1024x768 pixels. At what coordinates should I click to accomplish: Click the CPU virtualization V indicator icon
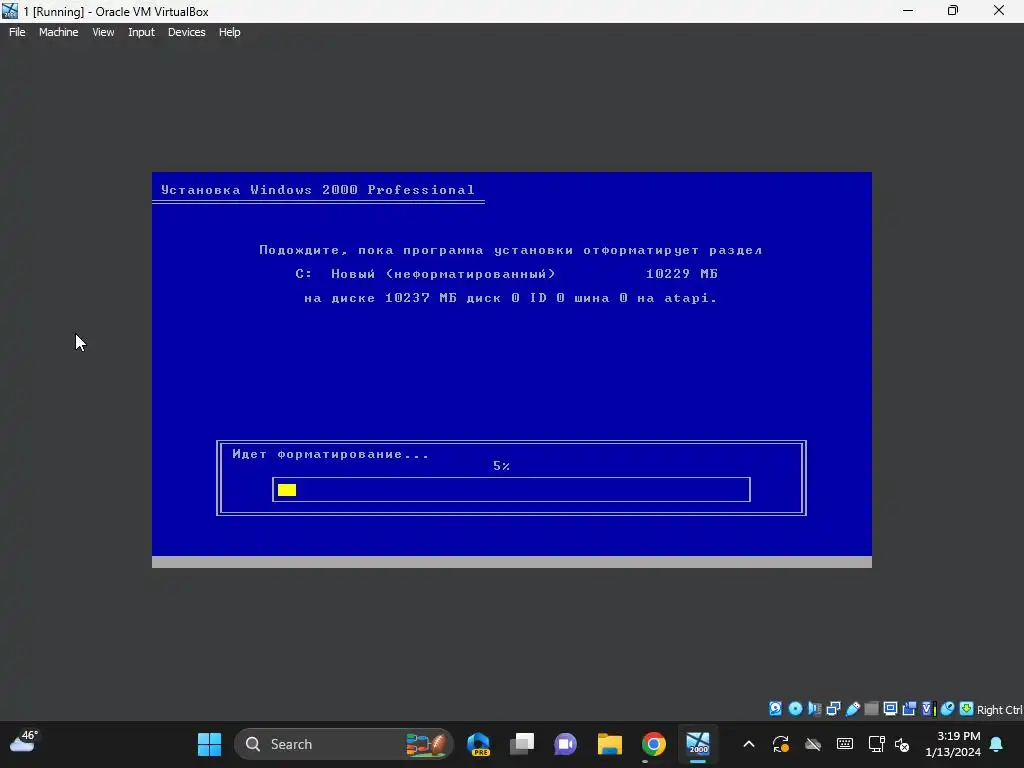pos(928,709)
